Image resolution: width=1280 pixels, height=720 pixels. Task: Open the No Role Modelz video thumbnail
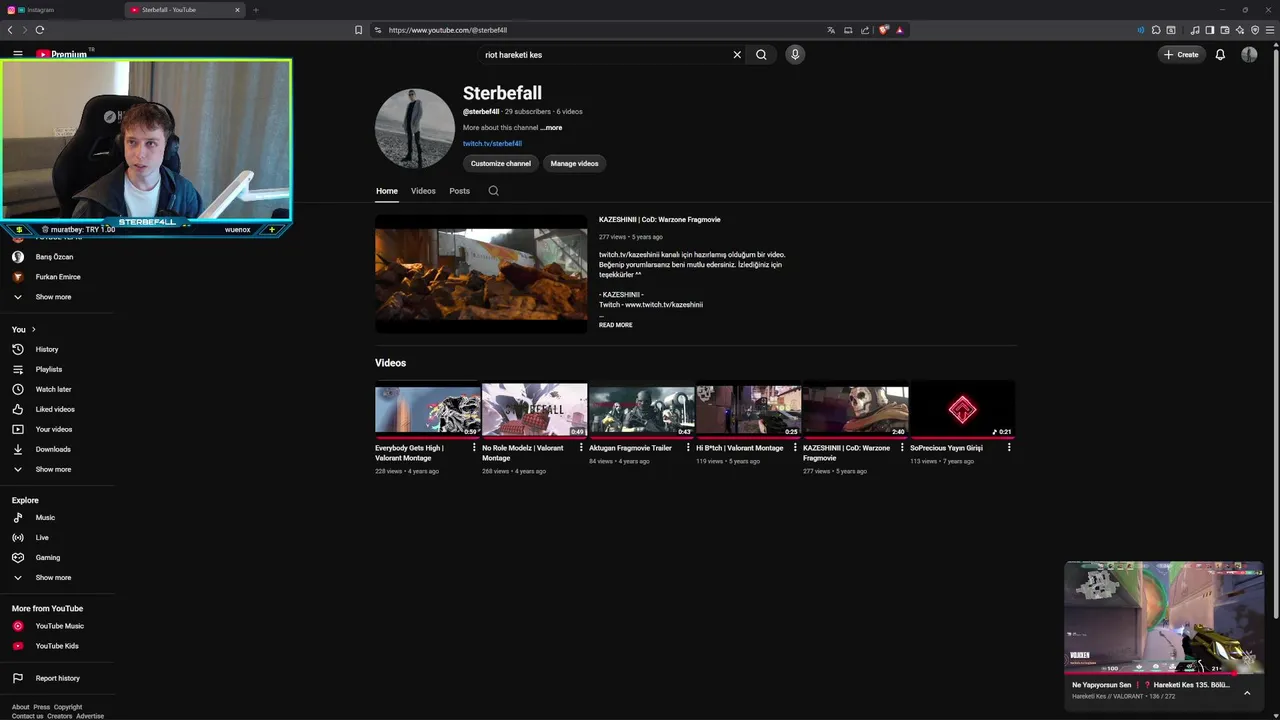[x=534, y=409]
